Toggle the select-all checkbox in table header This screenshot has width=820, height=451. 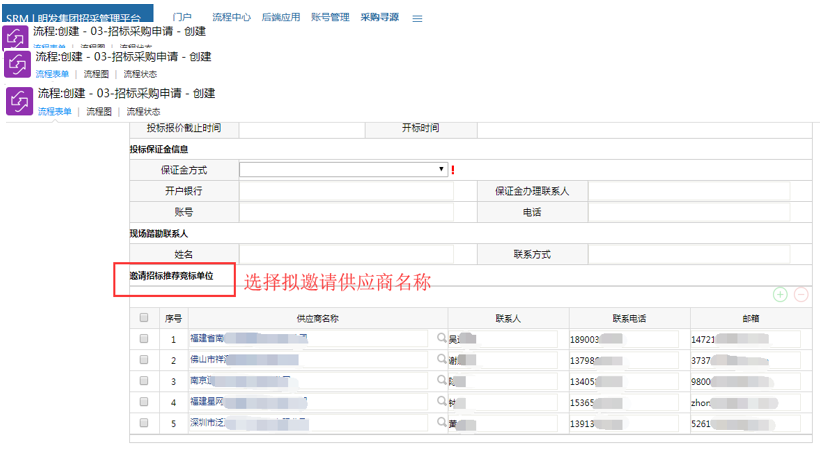144,318
